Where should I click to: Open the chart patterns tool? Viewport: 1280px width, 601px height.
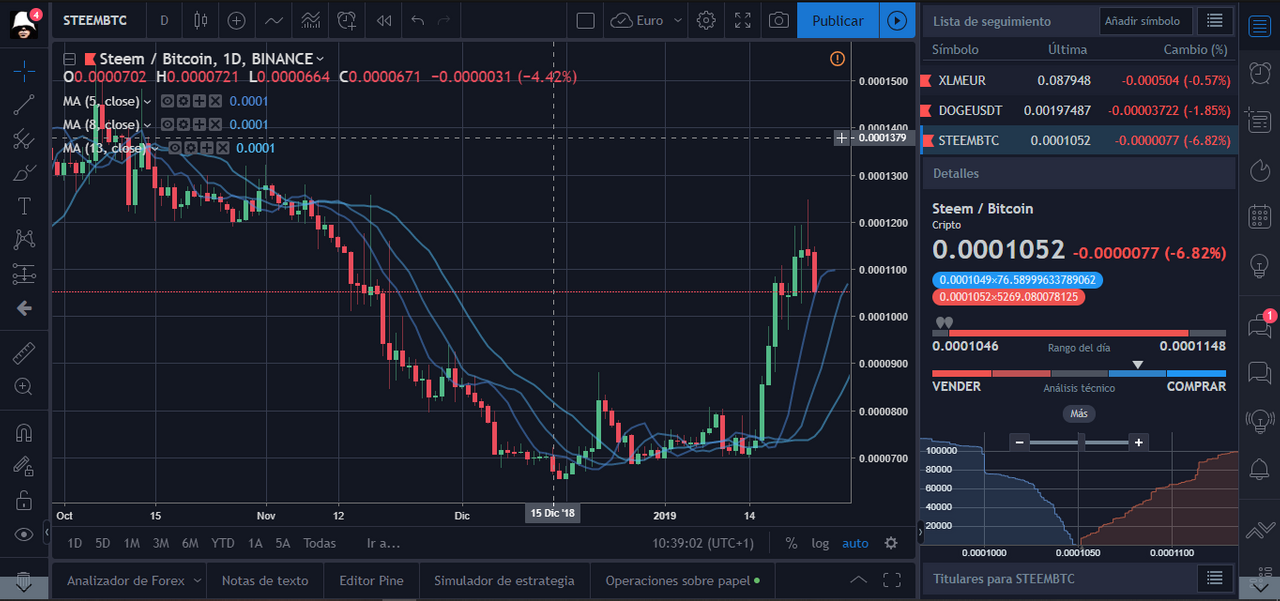(24, 240)
